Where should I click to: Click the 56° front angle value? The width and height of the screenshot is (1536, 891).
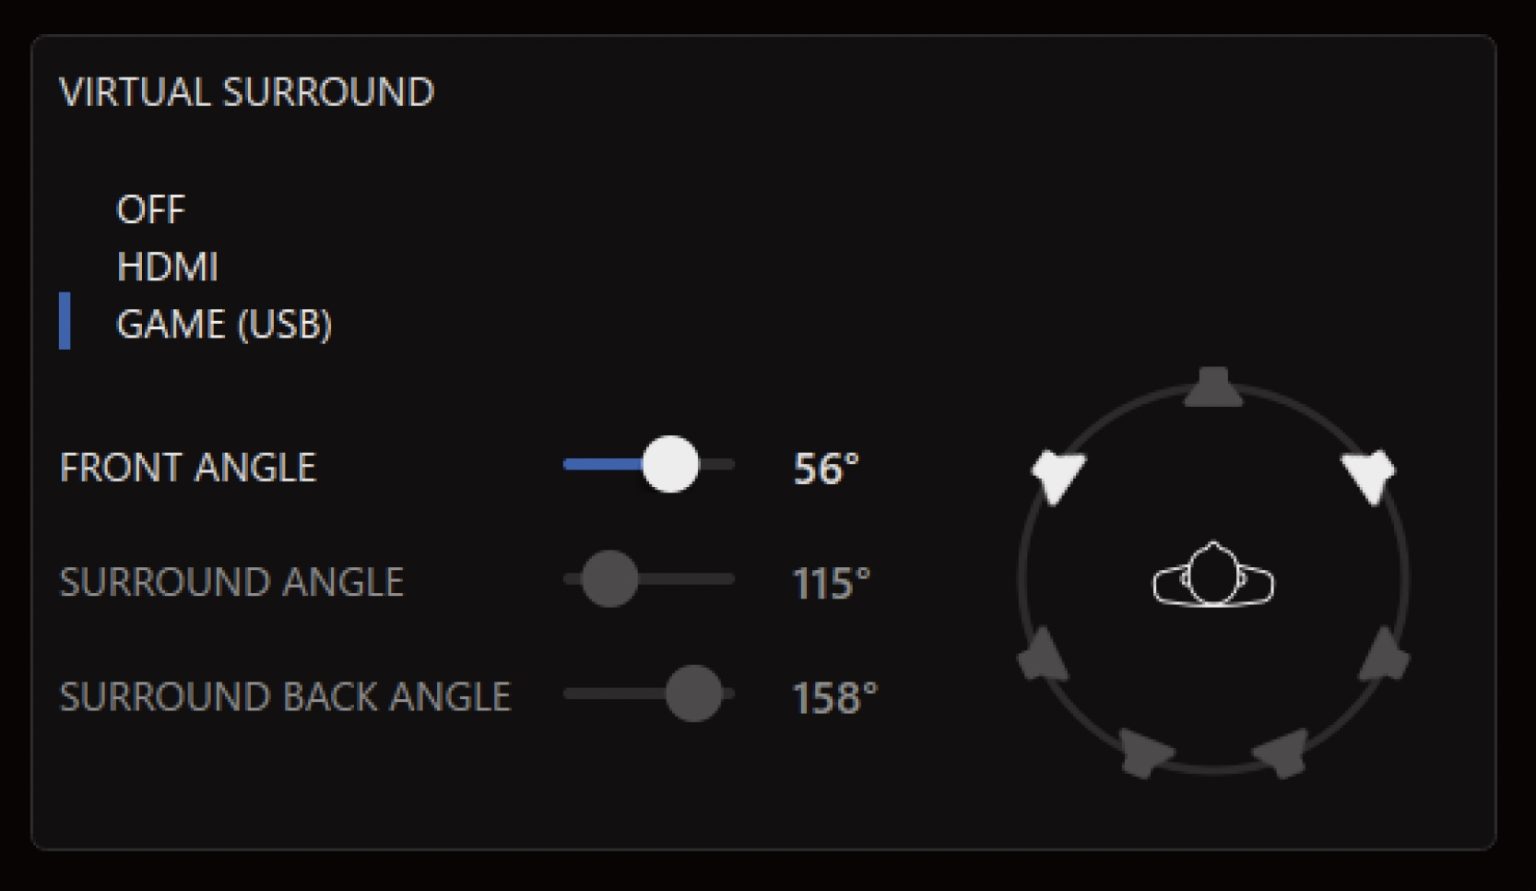click(826, 468)
